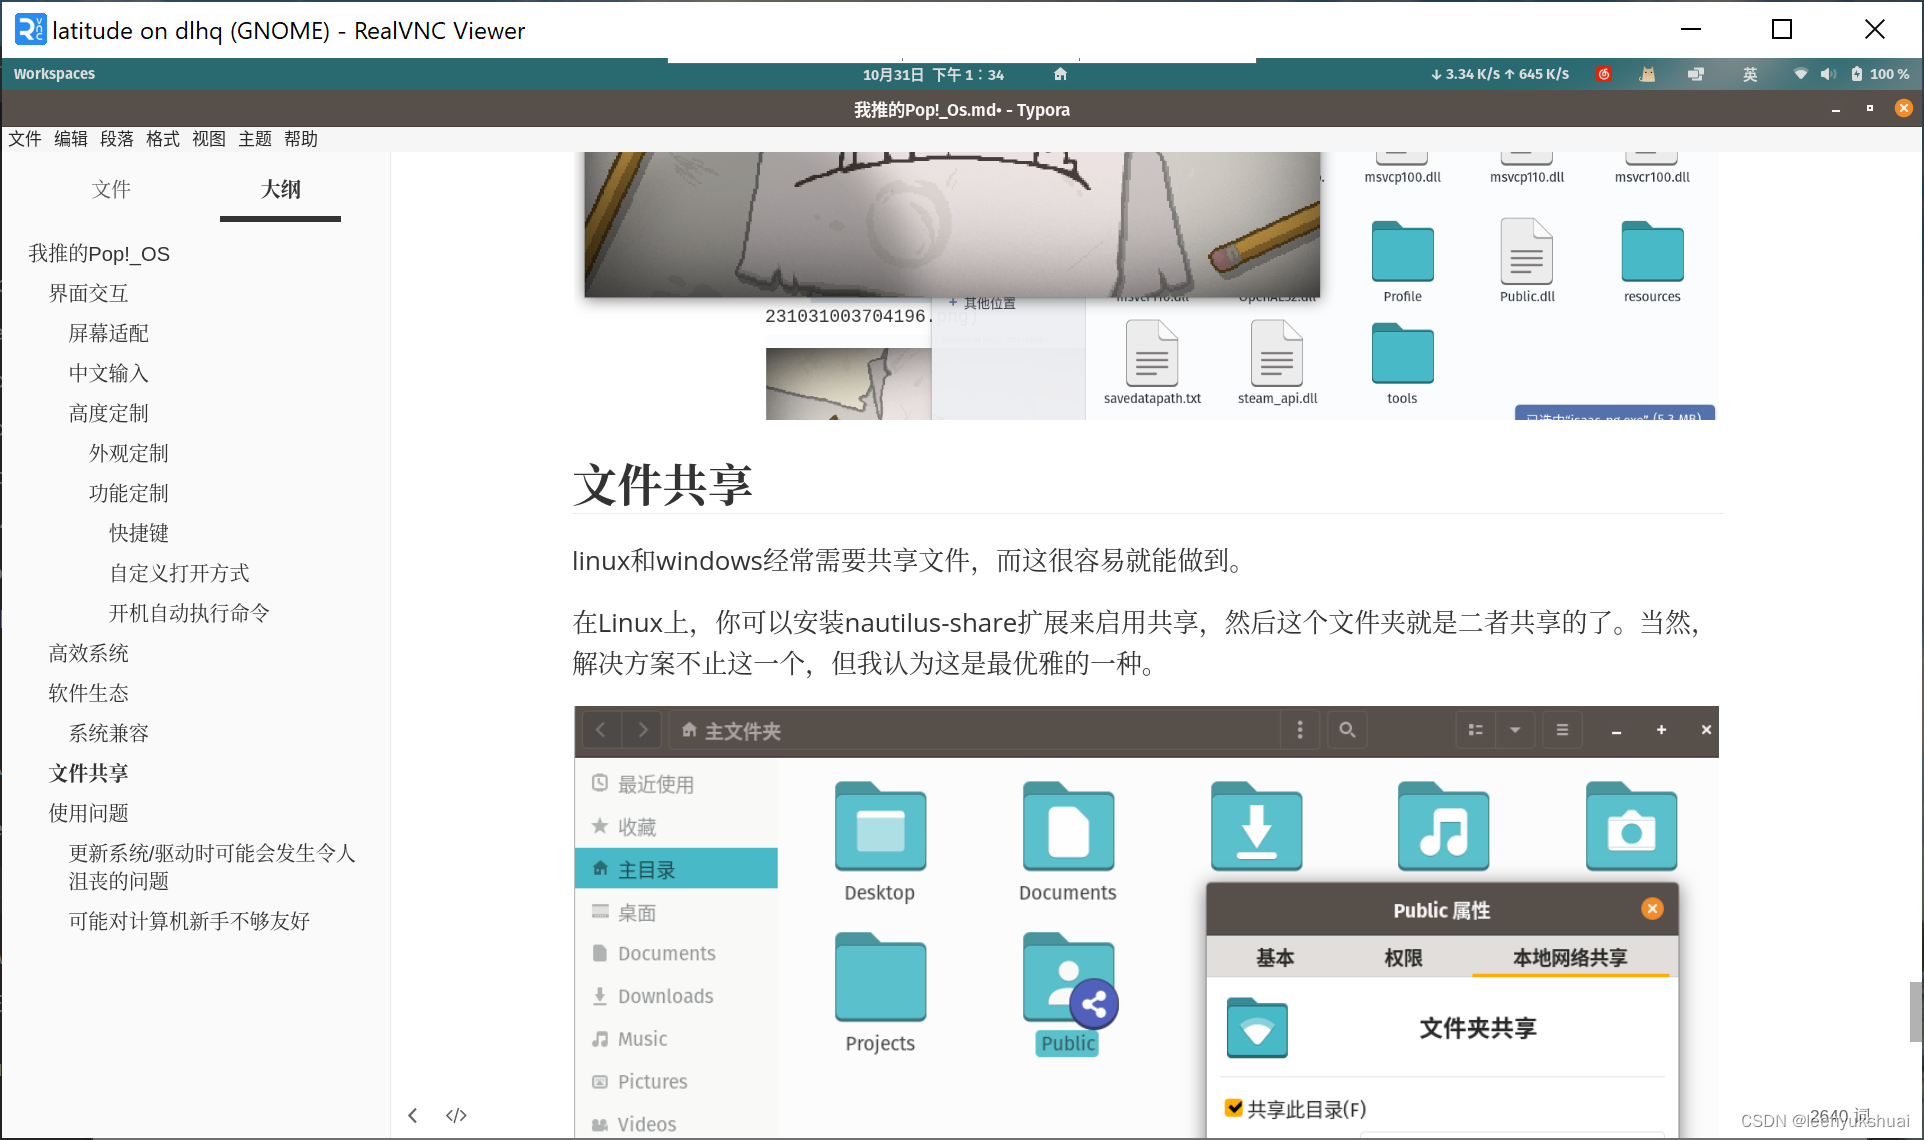Viewport: 1924px width, 1140px height.
Task: Click the cat tray icon
Action: pyautogui.click(x=1647, y=74)
